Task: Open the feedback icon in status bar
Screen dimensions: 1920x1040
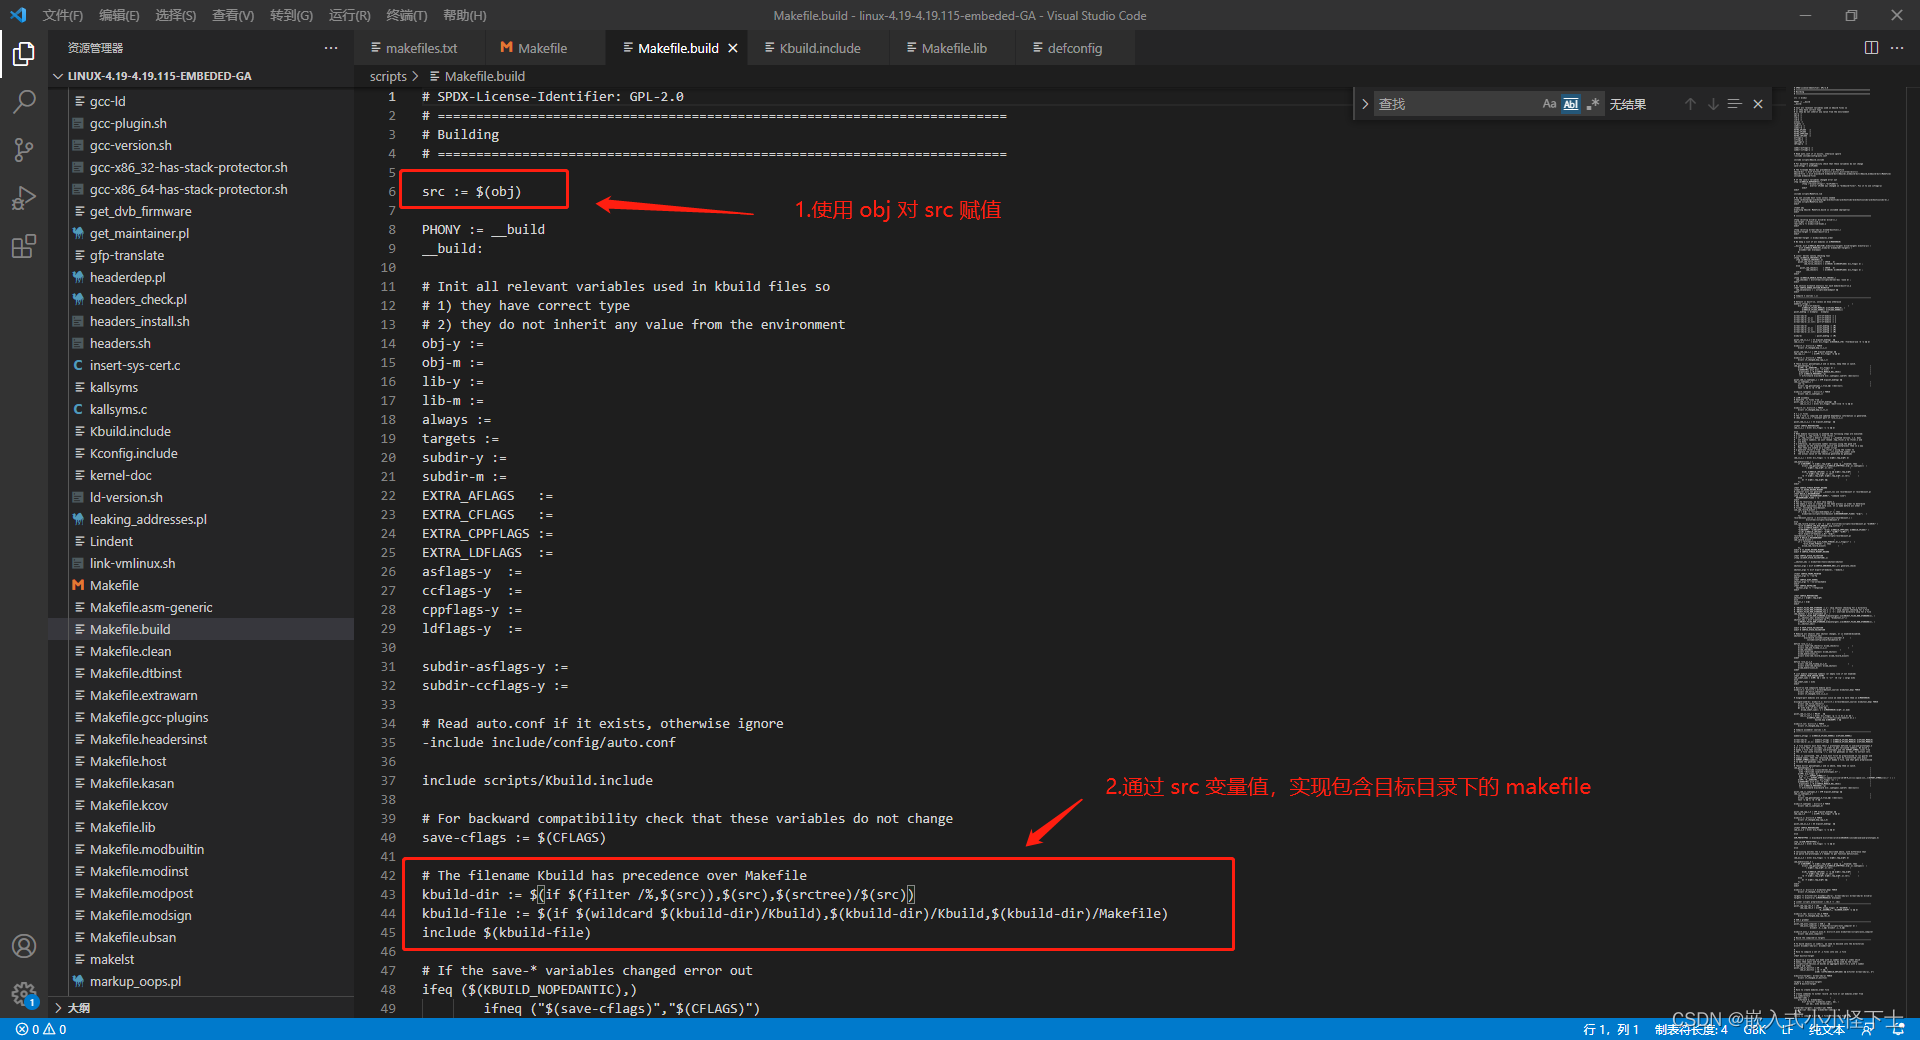Action: point(1867,1029)
